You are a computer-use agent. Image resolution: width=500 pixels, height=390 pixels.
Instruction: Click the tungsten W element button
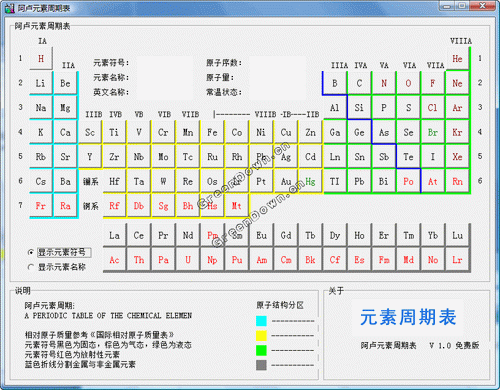coord(163,181)
